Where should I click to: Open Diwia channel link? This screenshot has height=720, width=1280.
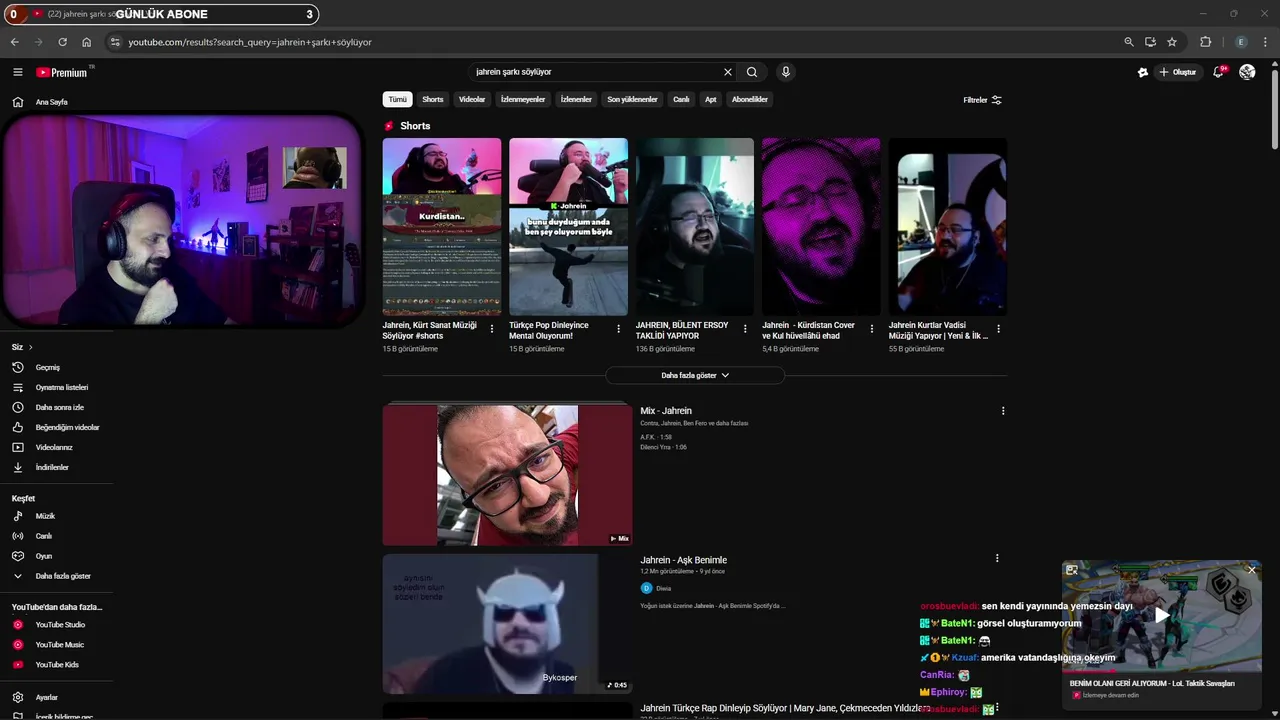tap(663, 589)
